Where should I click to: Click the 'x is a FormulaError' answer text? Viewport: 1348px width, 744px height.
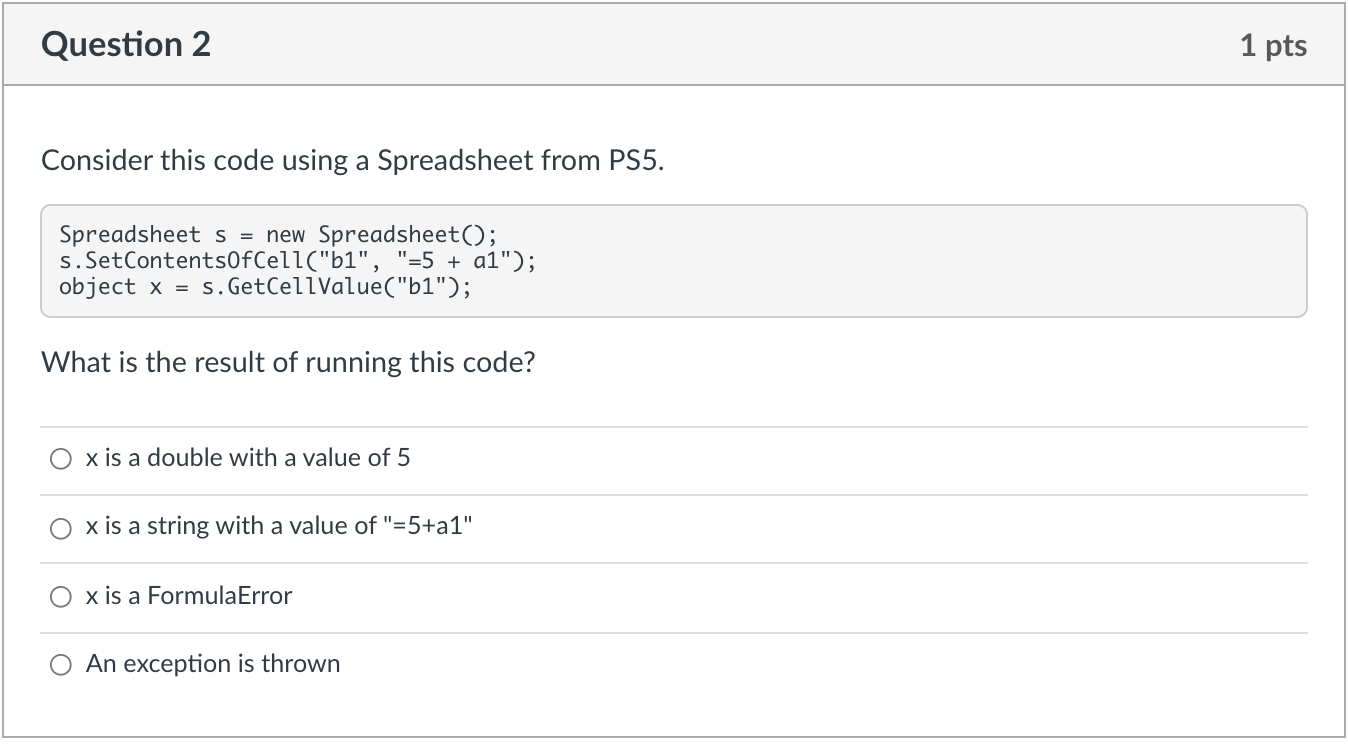point(189,596)
